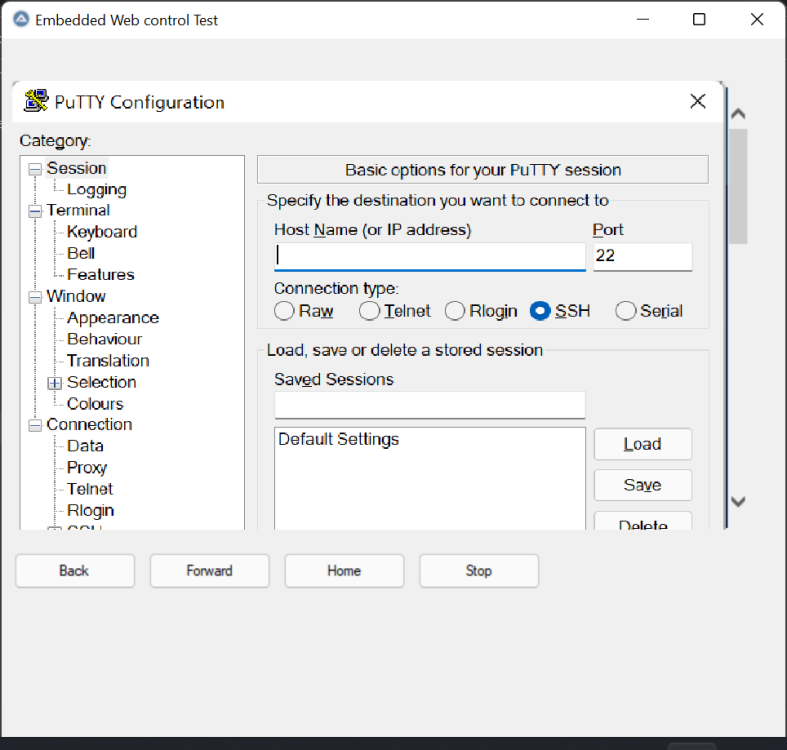Image resolution: width=787 pixels, height=750 pixels.
Task: Click the Save button
Action: coord(643,485)
